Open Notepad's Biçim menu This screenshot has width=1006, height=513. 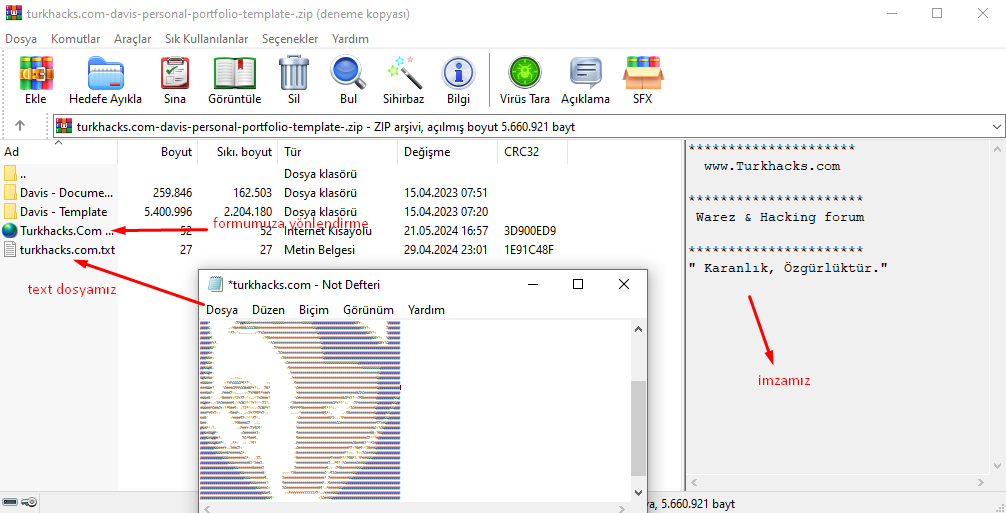(x=314, y=310)
